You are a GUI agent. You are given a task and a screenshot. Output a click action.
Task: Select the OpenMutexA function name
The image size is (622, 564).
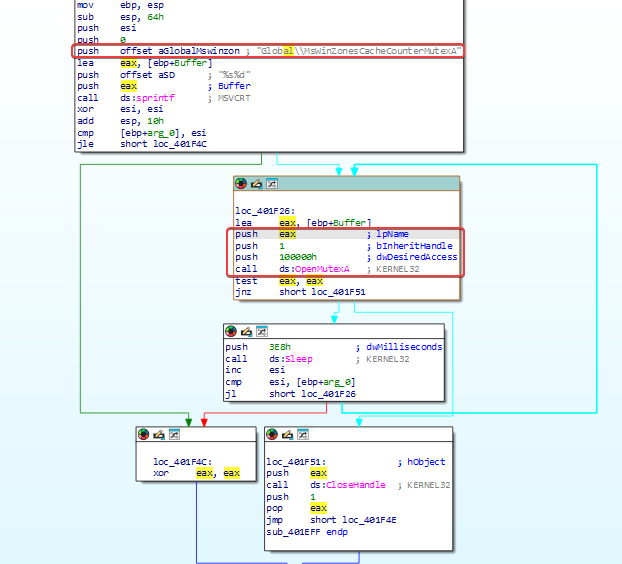pos(322,269)
